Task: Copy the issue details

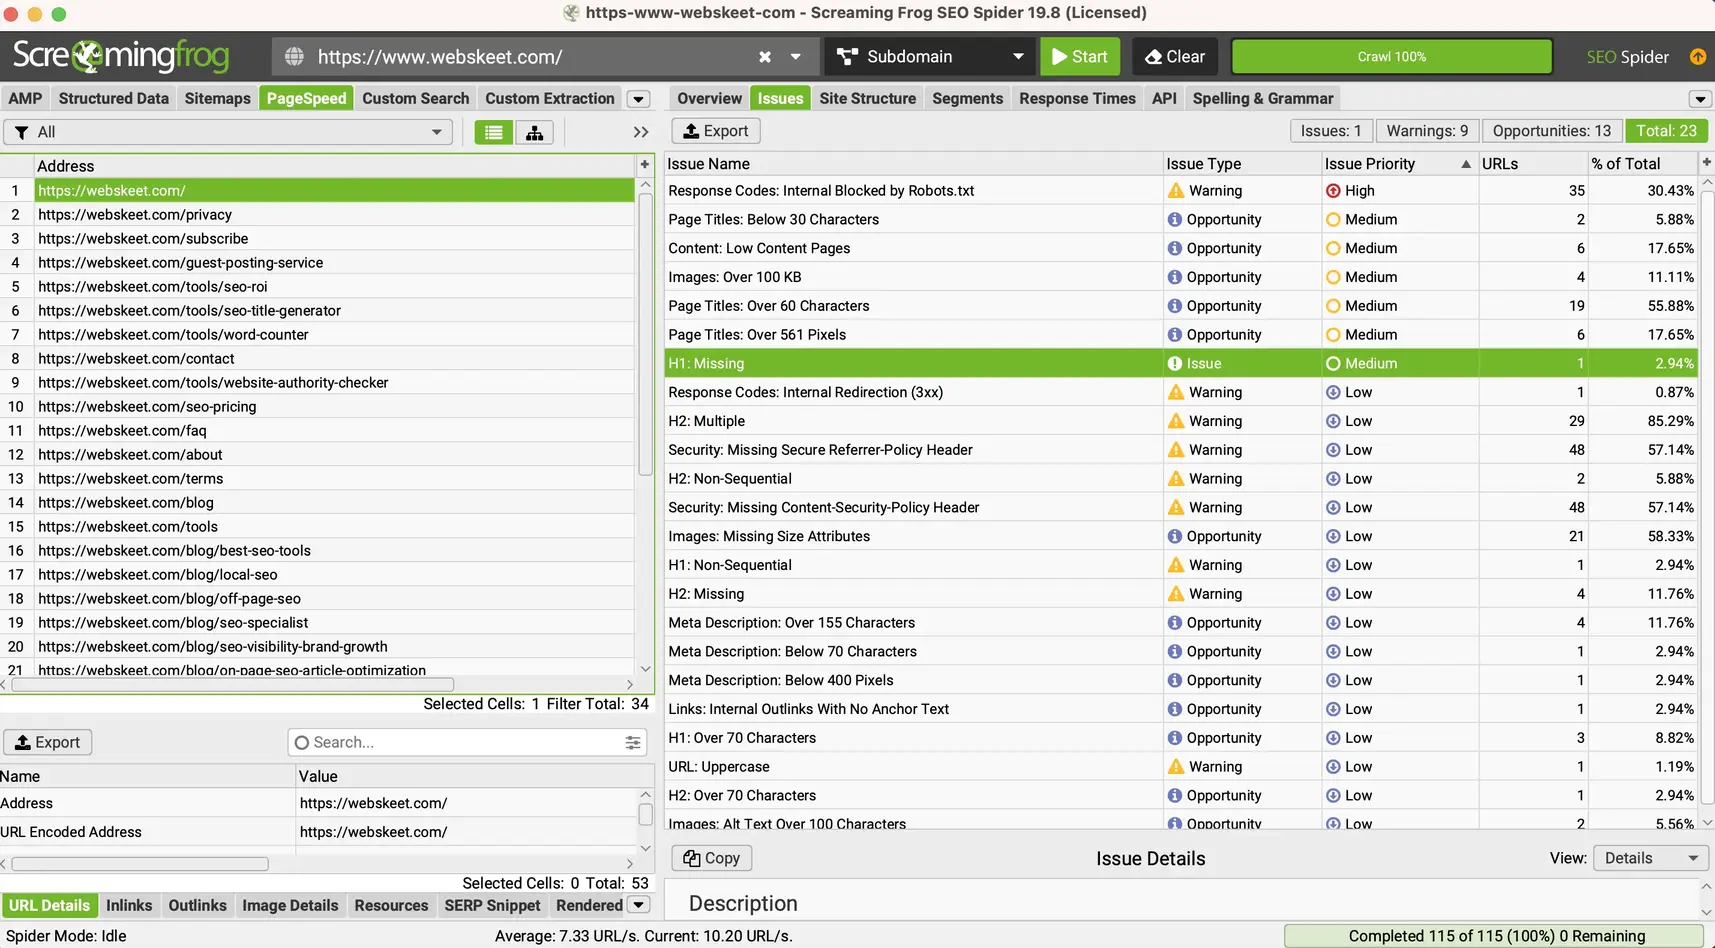Action: pyautogui.click(x=712, y=858)
